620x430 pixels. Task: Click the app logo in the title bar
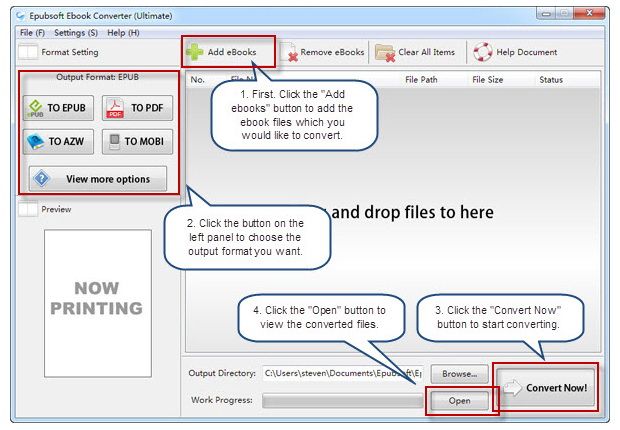21,16
